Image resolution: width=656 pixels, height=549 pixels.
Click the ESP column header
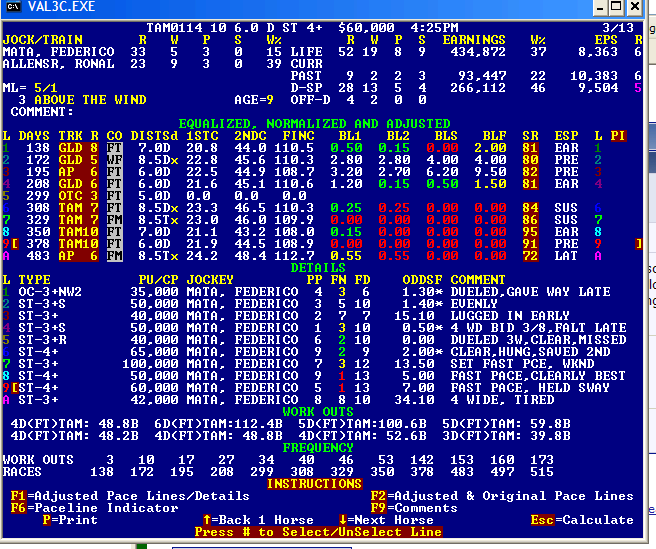pos(566,136)
